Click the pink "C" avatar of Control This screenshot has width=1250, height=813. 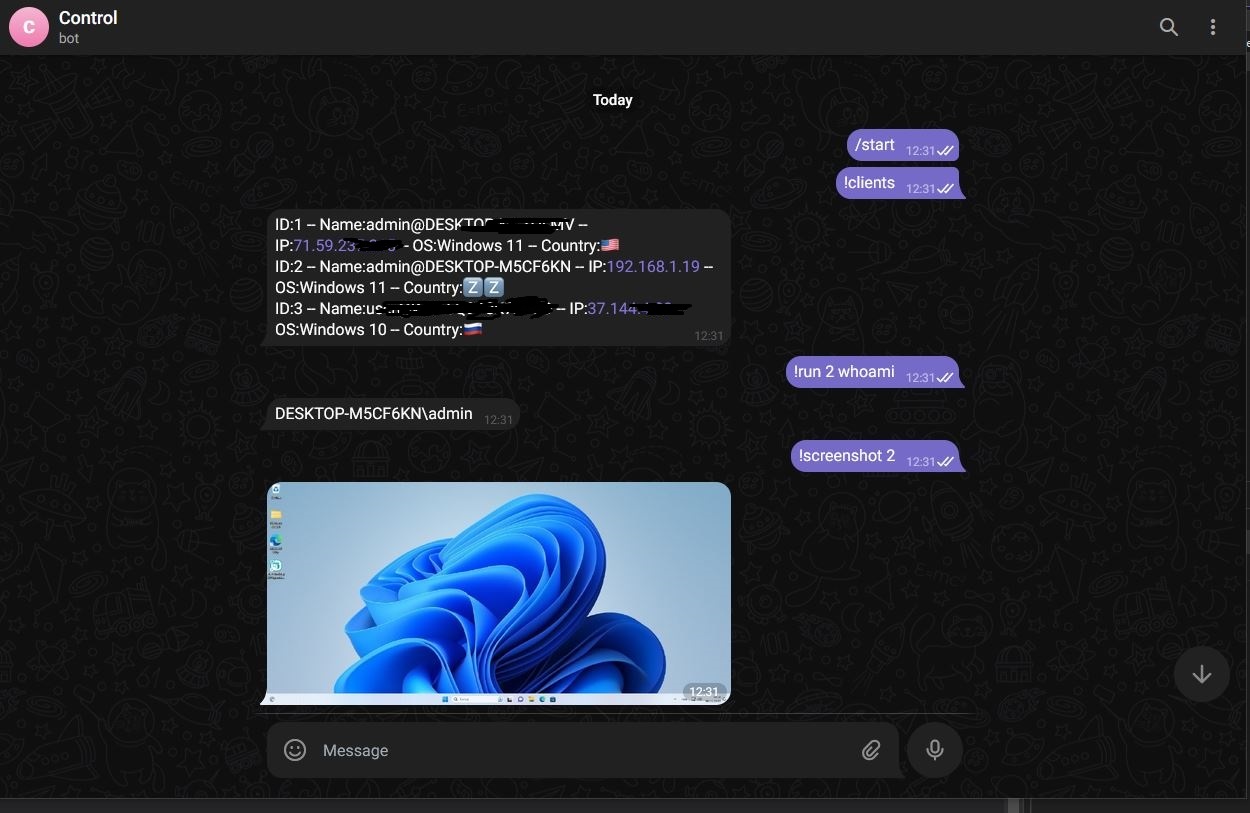click(x=29, y=27)
